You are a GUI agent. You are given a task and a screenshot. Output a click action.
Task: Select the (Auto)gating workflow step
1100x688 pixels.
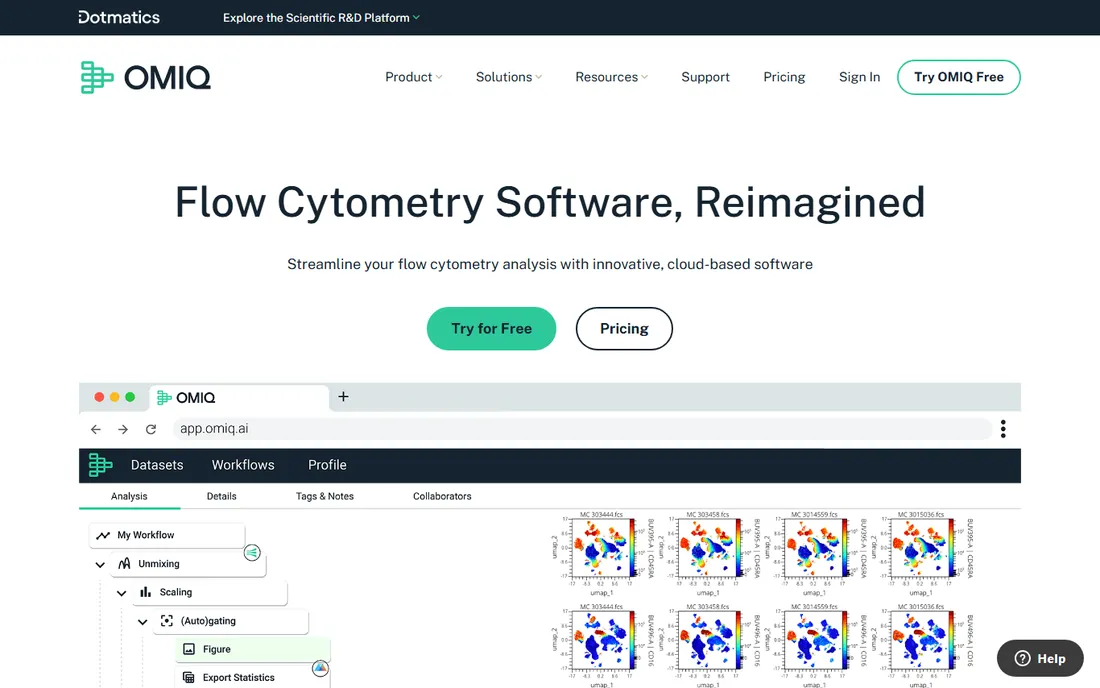coord(230,621)
